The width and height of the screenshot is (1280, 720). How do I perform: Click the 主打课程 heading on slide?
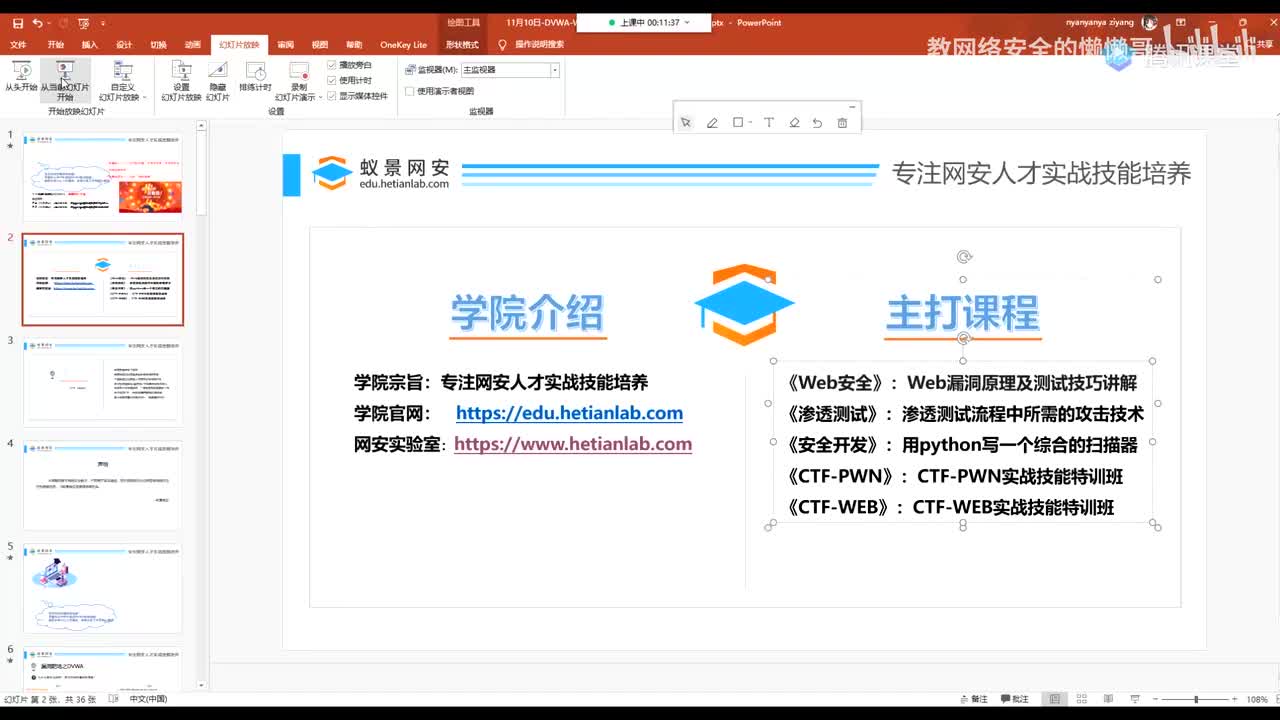[x=962, y=313]
